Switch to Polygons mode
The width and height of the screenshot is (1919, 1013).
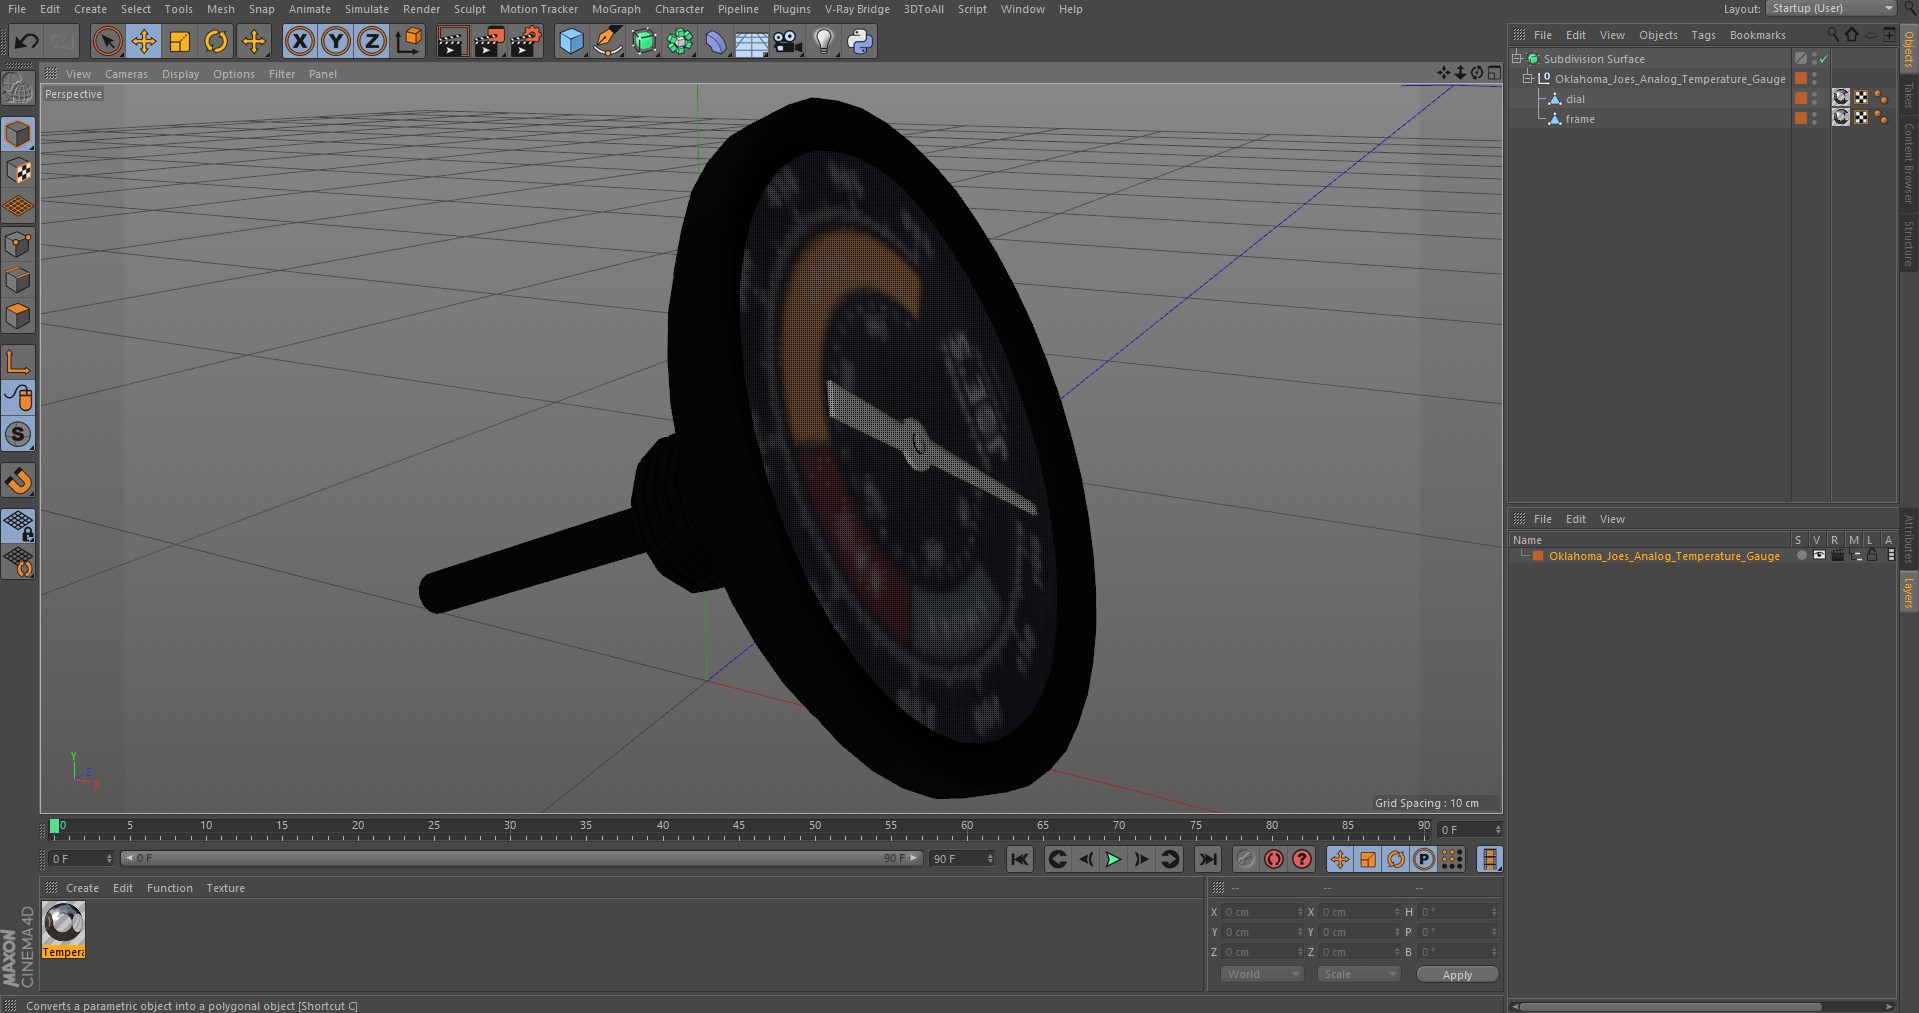pyautogui.click(x=18, y=316)
